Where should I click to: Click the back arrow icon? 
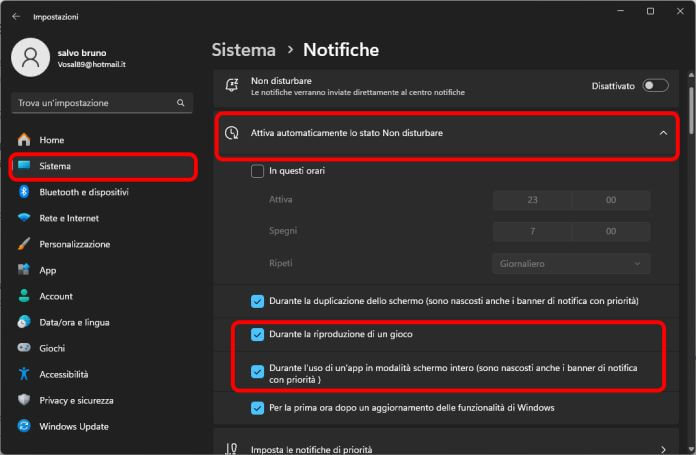[x=16, y=16]
